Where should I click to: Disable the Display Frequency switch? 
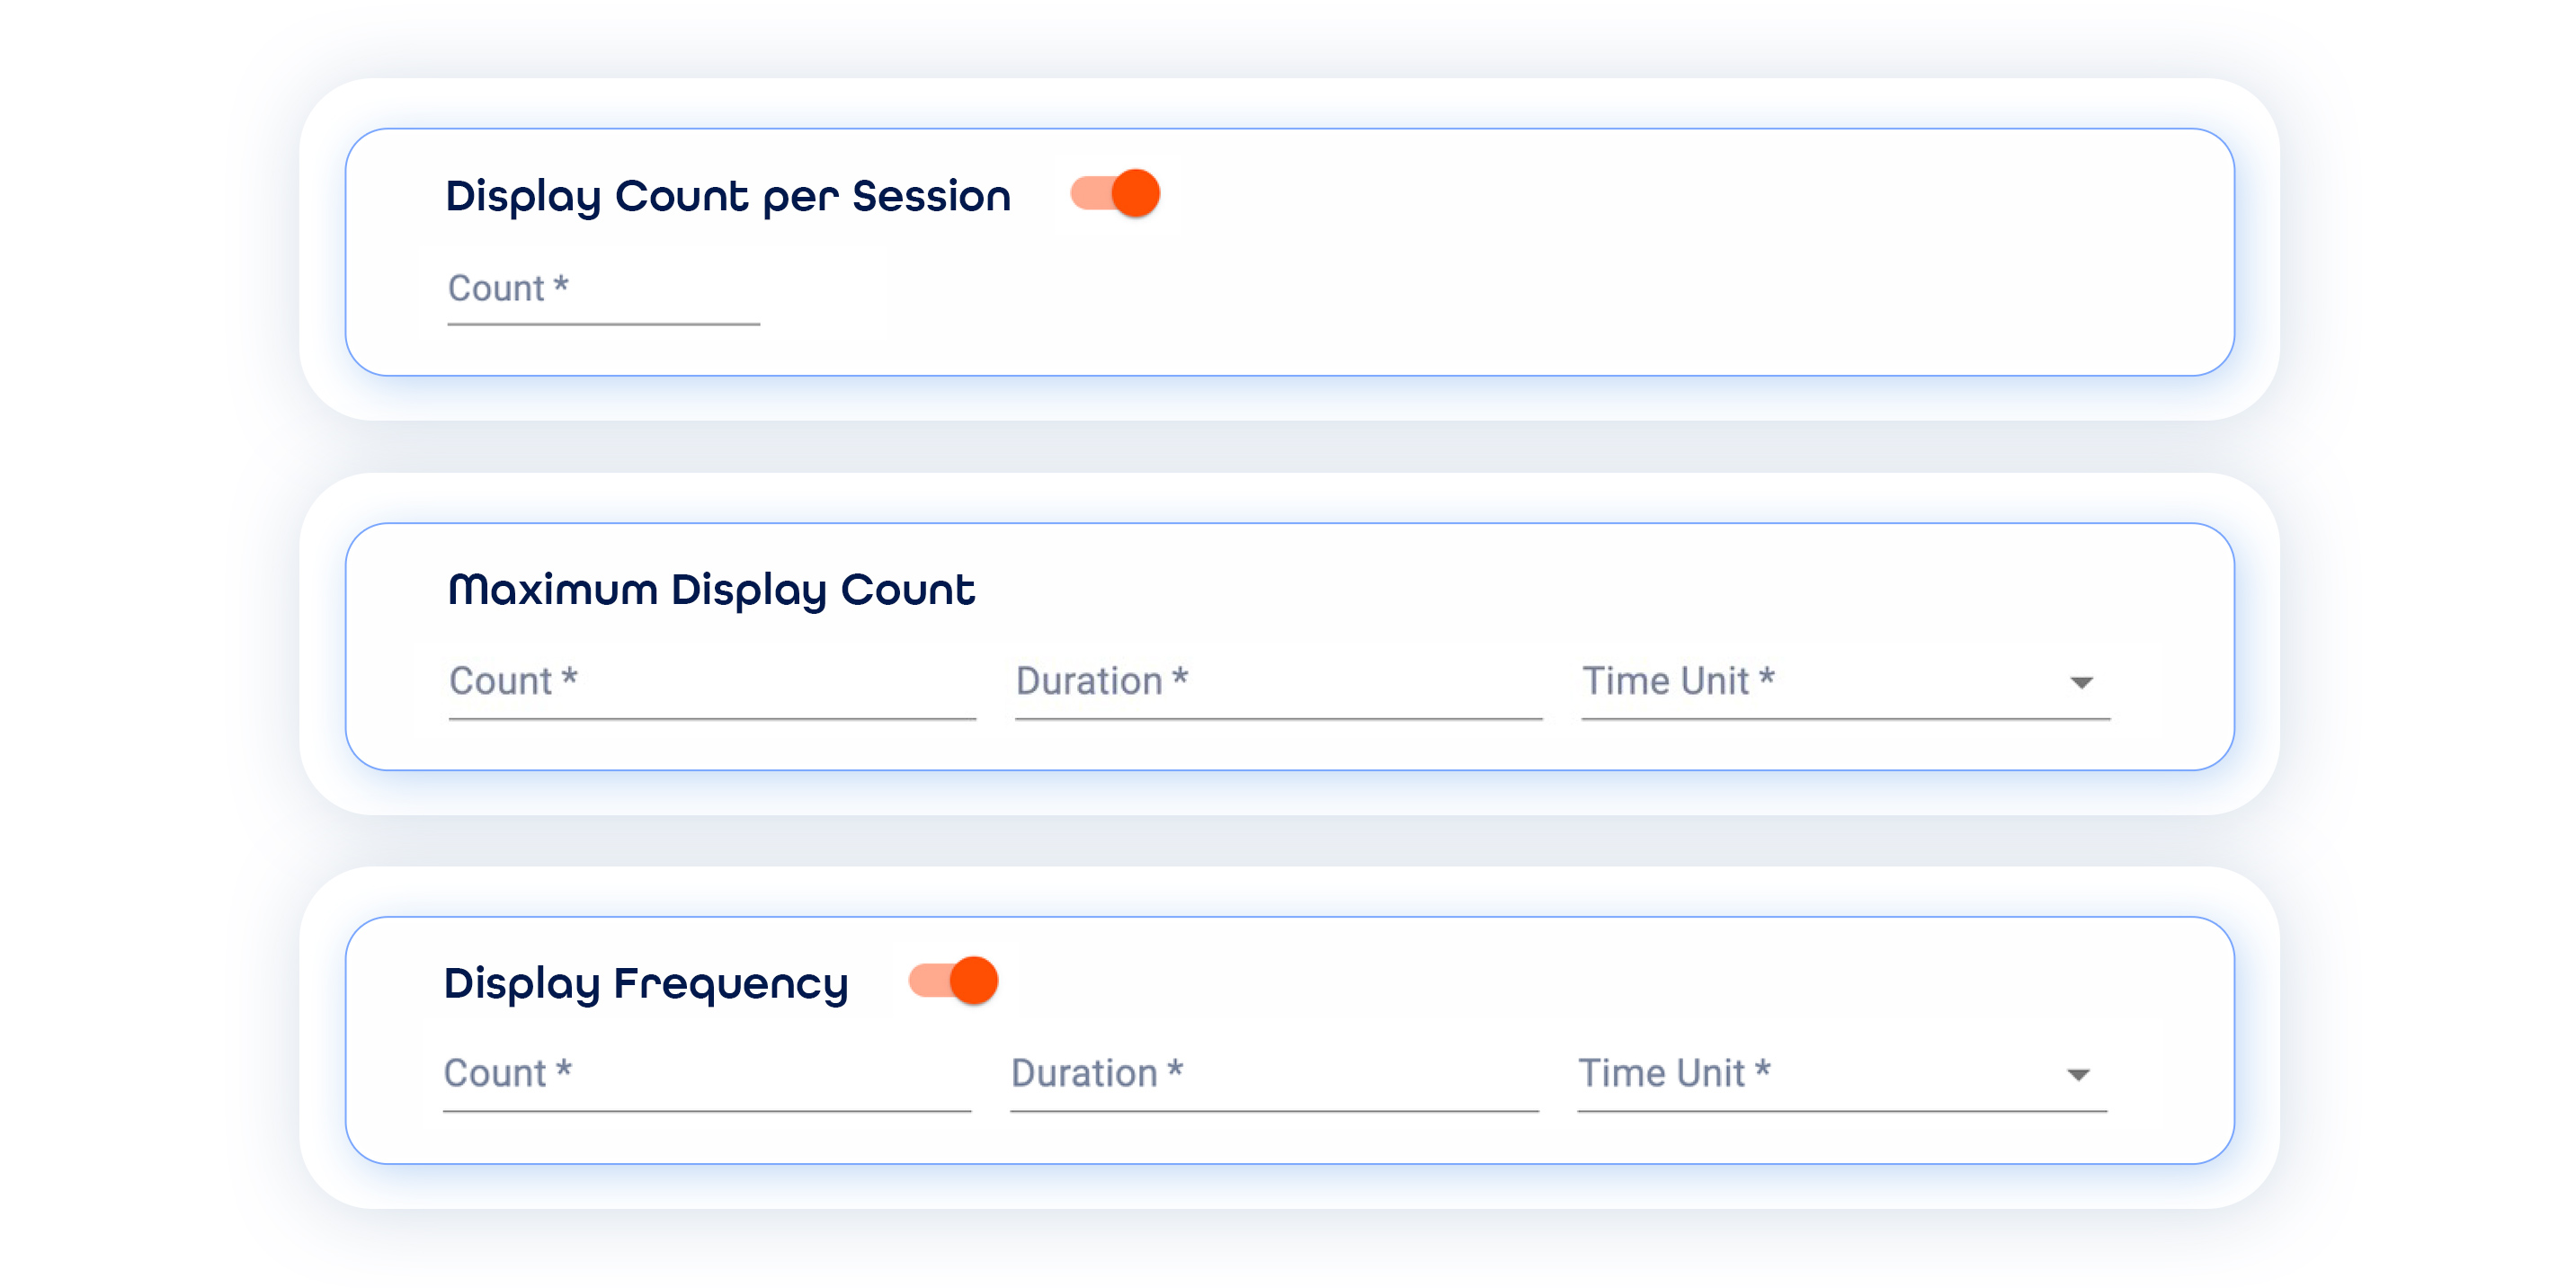coord(952,981)
